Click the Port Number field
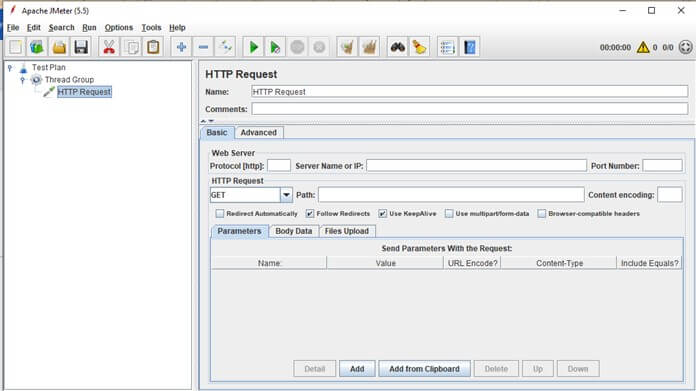 [662, 166]
